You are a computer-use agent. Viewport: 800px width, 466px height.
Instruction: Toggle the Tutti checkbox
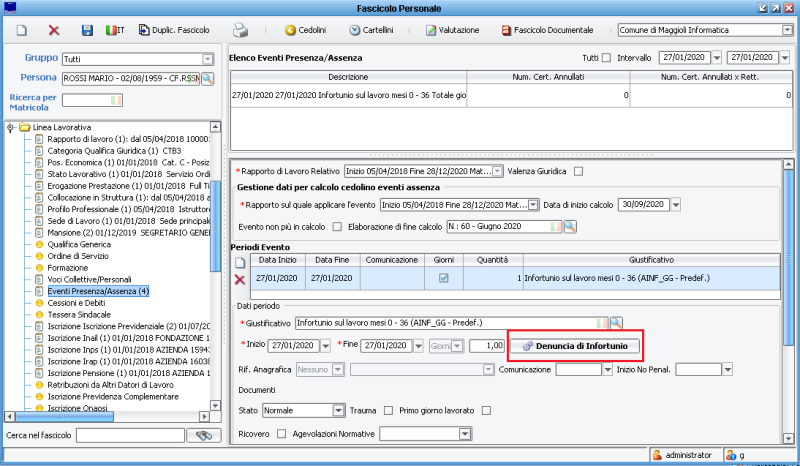click(606, 59)
